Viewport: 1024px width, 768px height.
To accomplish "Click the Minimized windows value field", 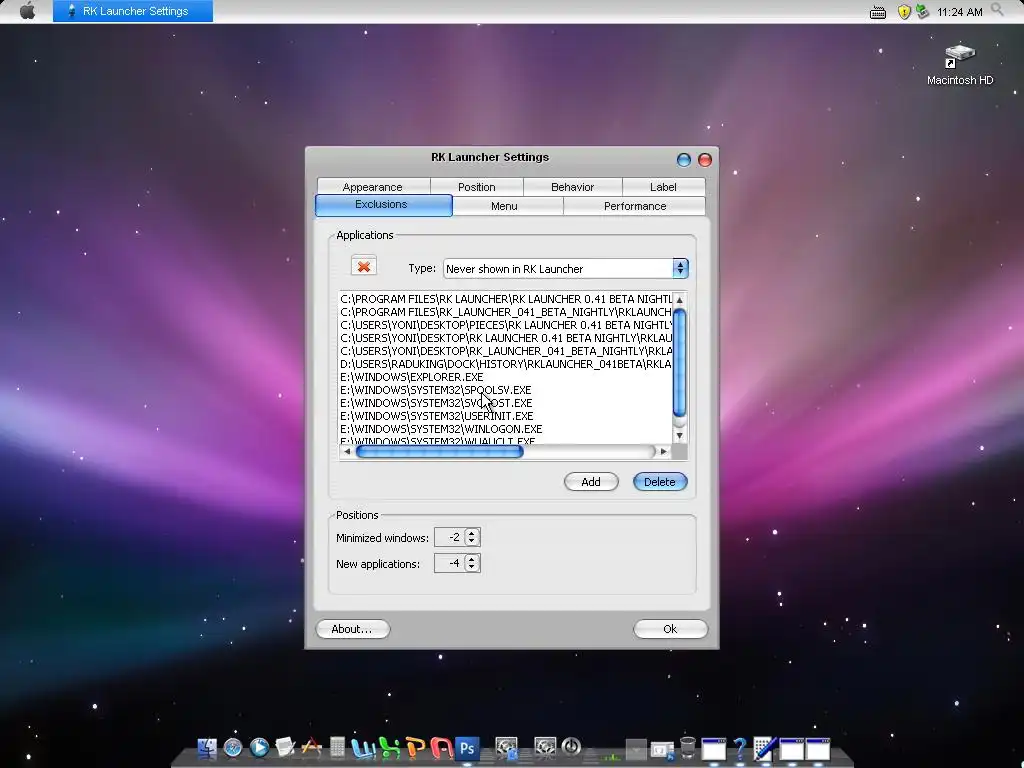I will tap(450, 537).
